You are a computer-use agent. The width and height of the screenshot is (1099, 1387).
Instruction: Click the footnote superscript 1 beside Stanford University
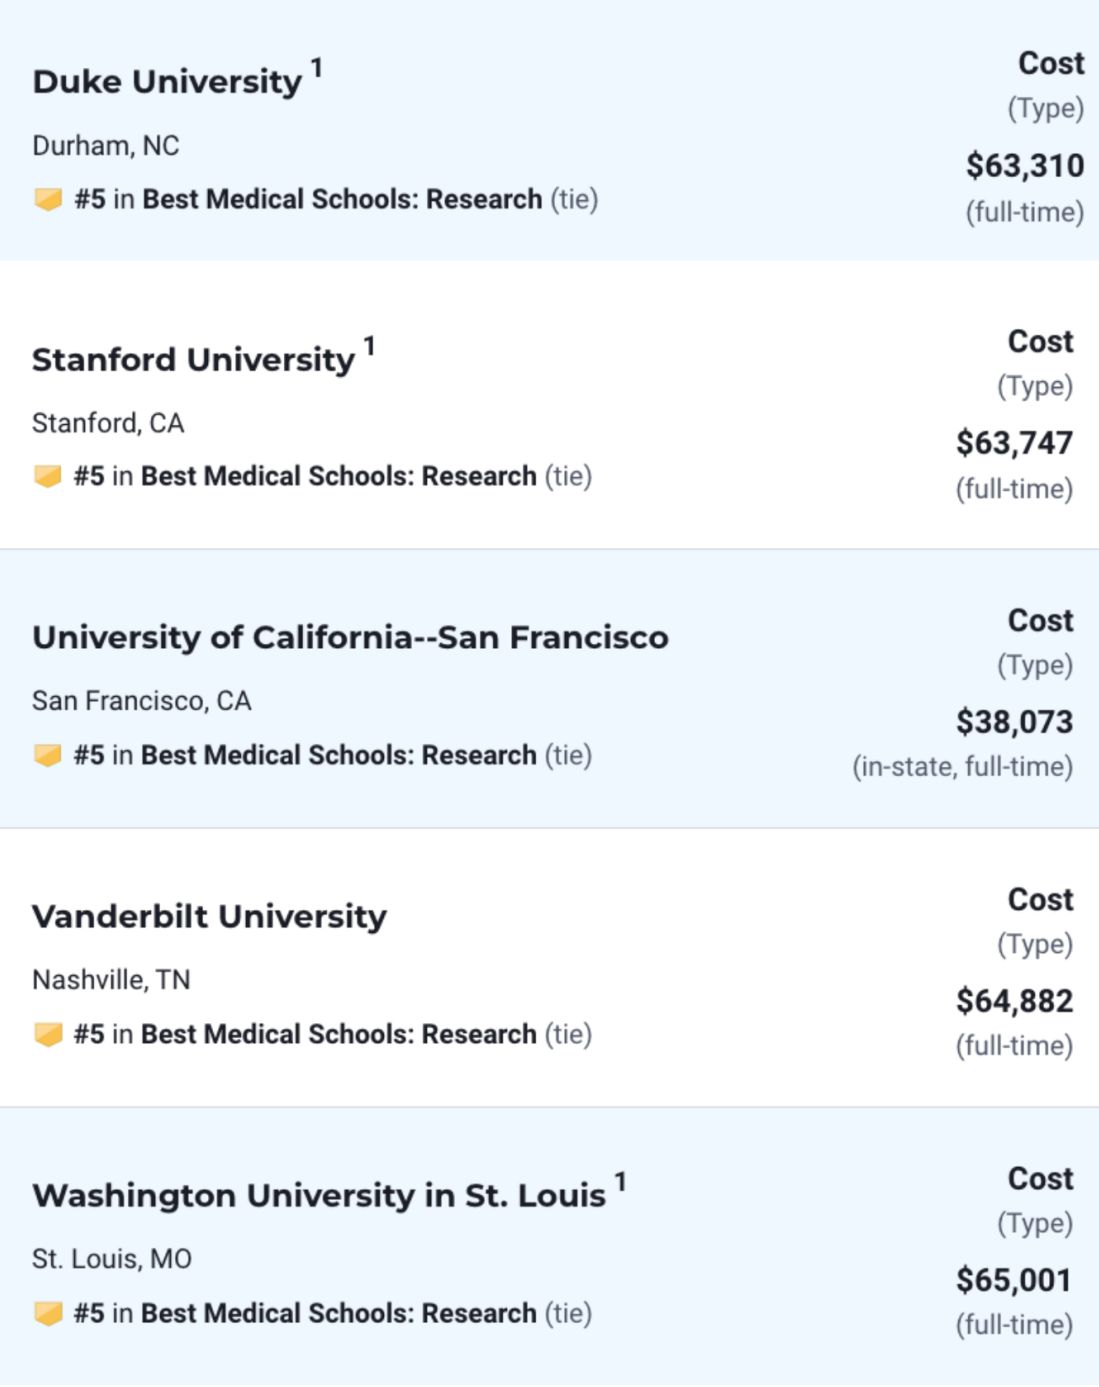(369, 346)
